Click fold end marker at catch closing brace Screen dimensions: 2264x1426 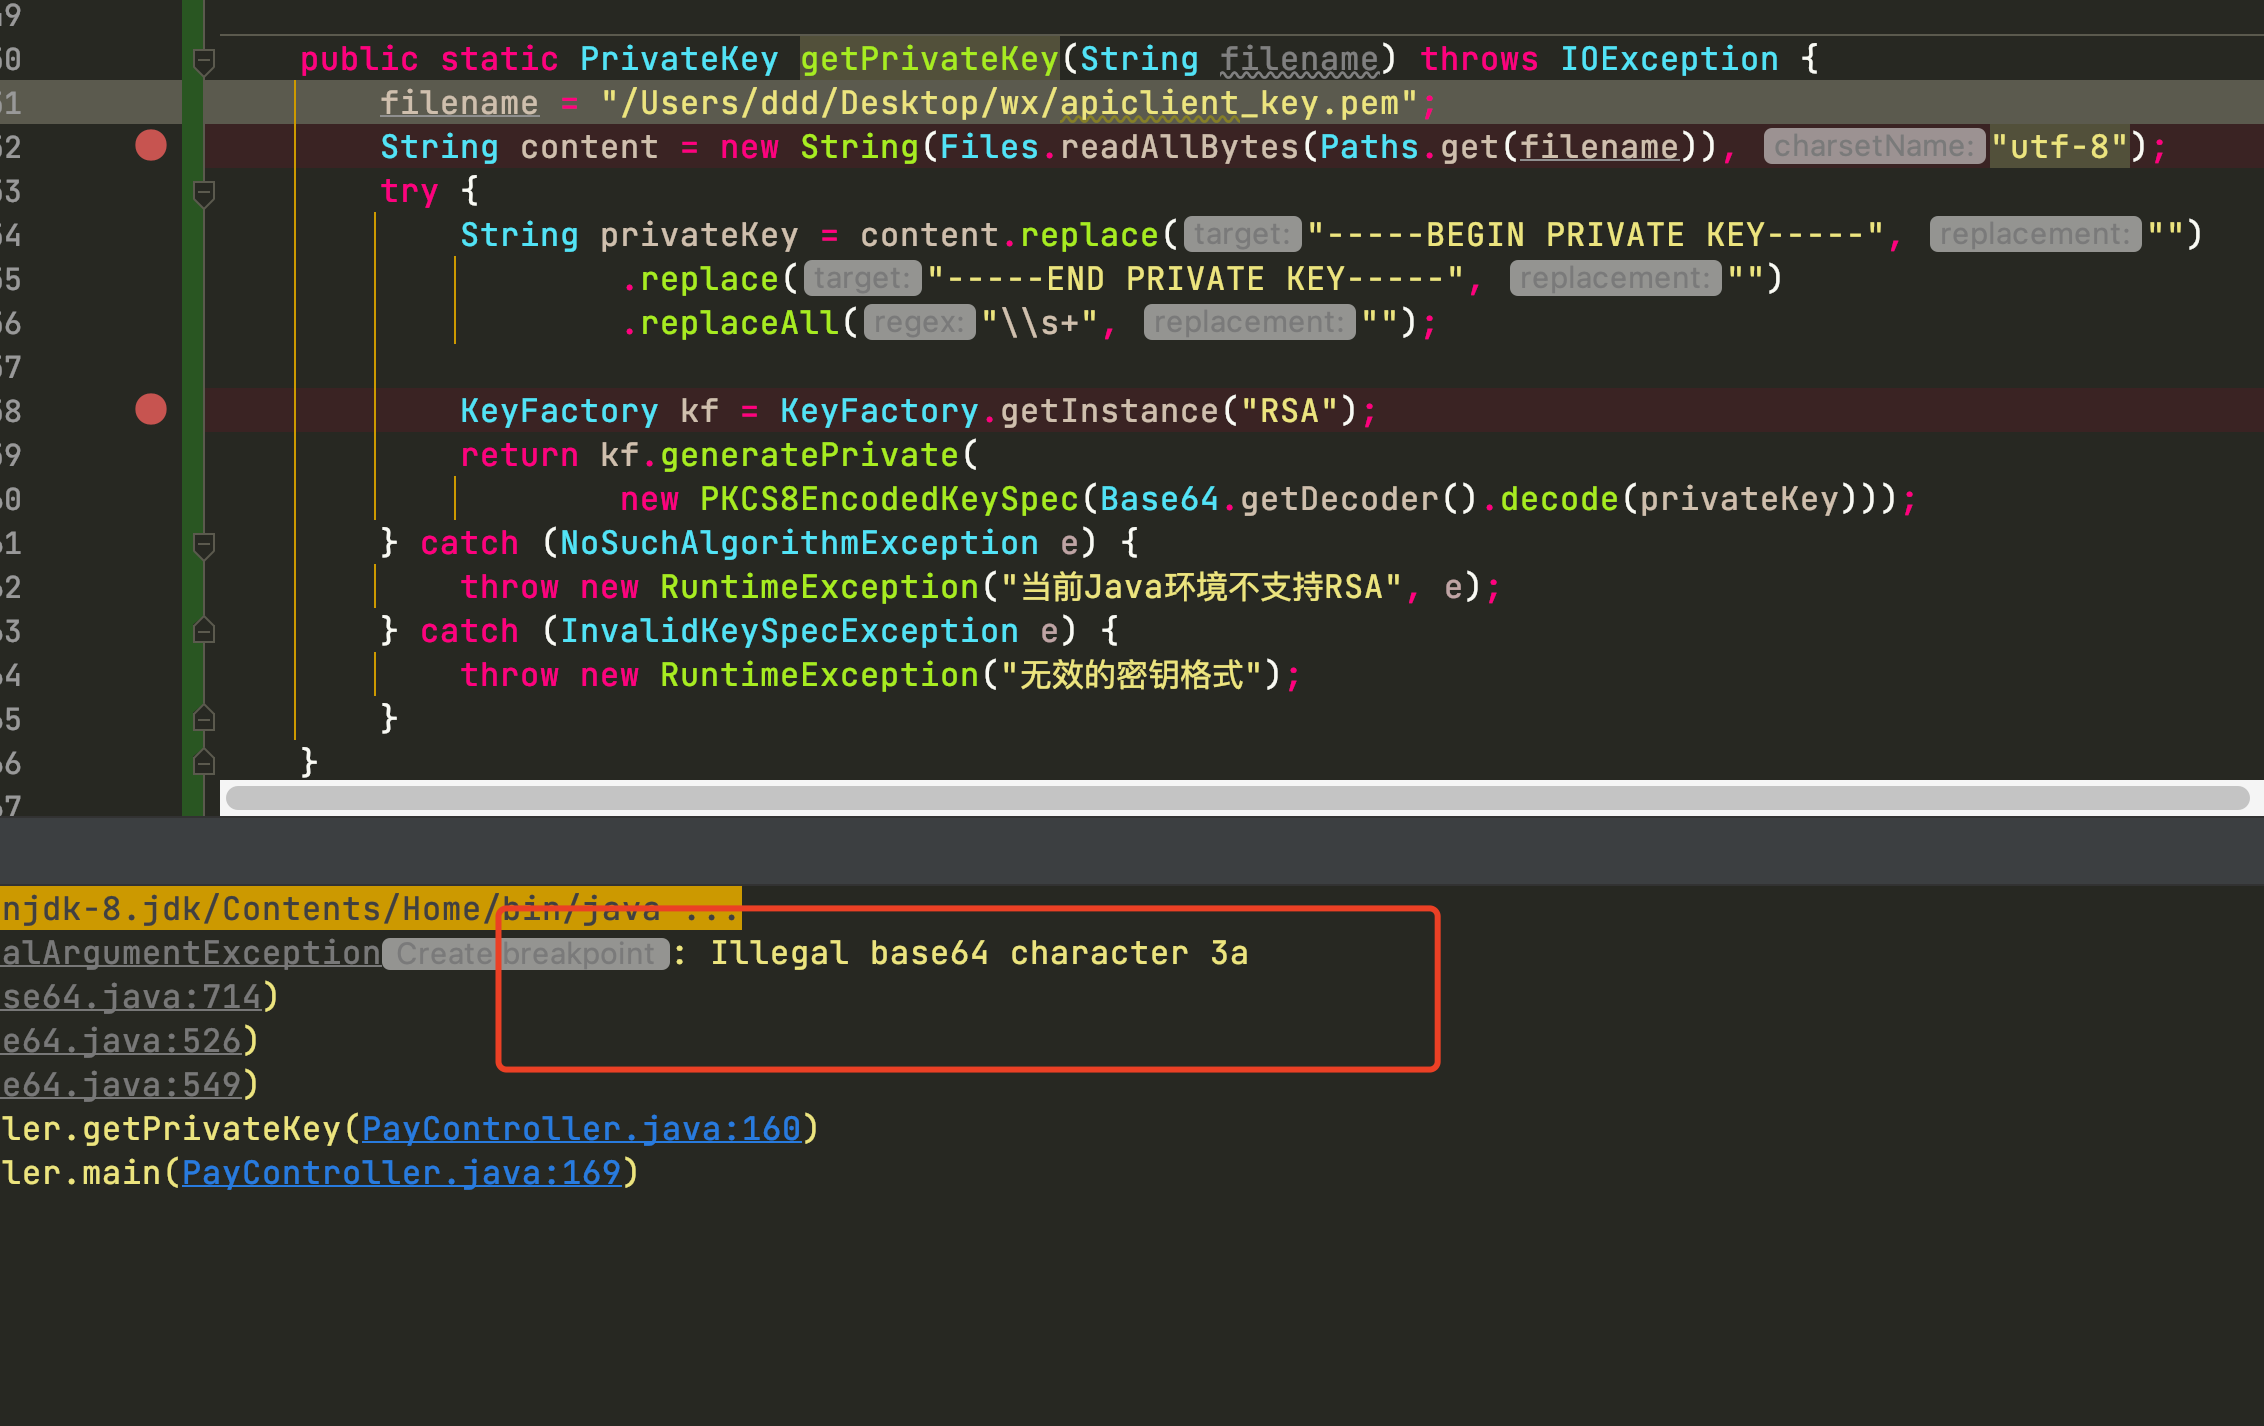pyautogui.click(x=204, y=719)
